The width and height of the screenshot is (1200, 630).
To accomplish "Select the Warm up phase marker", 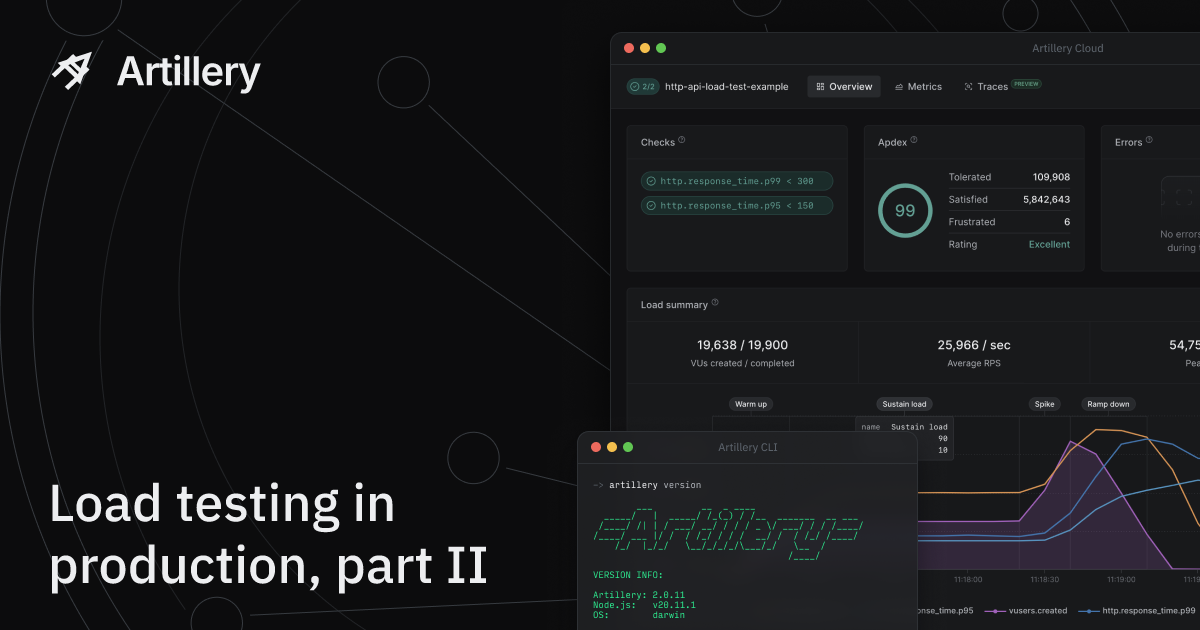I will pyautogui.click(x=751, y=404).
